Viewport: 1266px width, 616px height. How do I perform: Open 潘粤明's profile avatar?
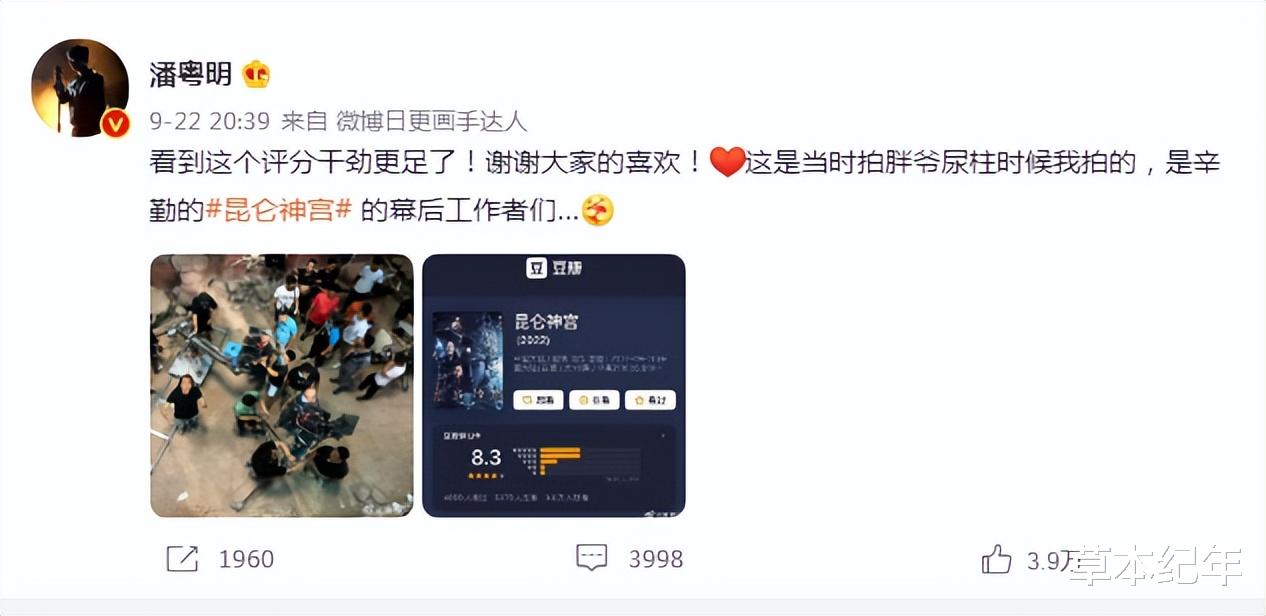80,88
